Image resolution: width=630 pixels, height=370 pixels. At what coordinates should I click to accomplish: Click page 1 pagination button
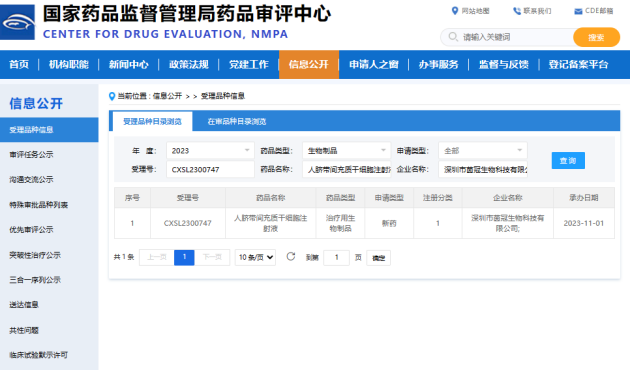(x=184, y=257)
